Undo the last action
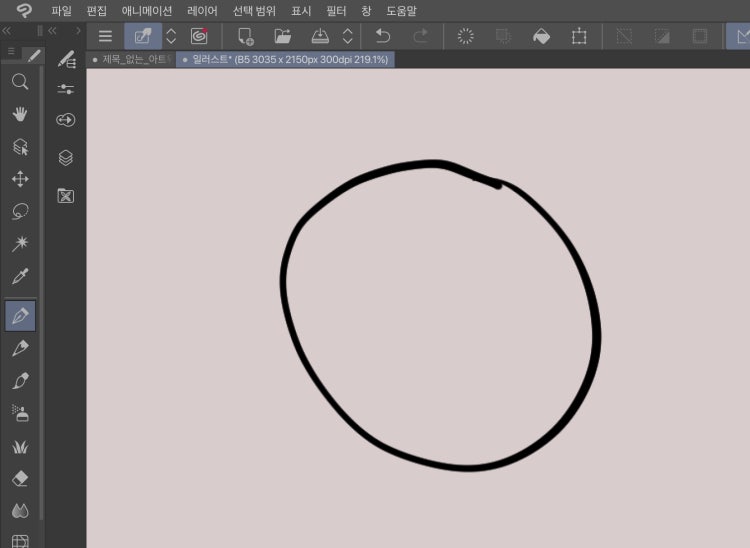This screenshot has width=750, height=548. 383,36
